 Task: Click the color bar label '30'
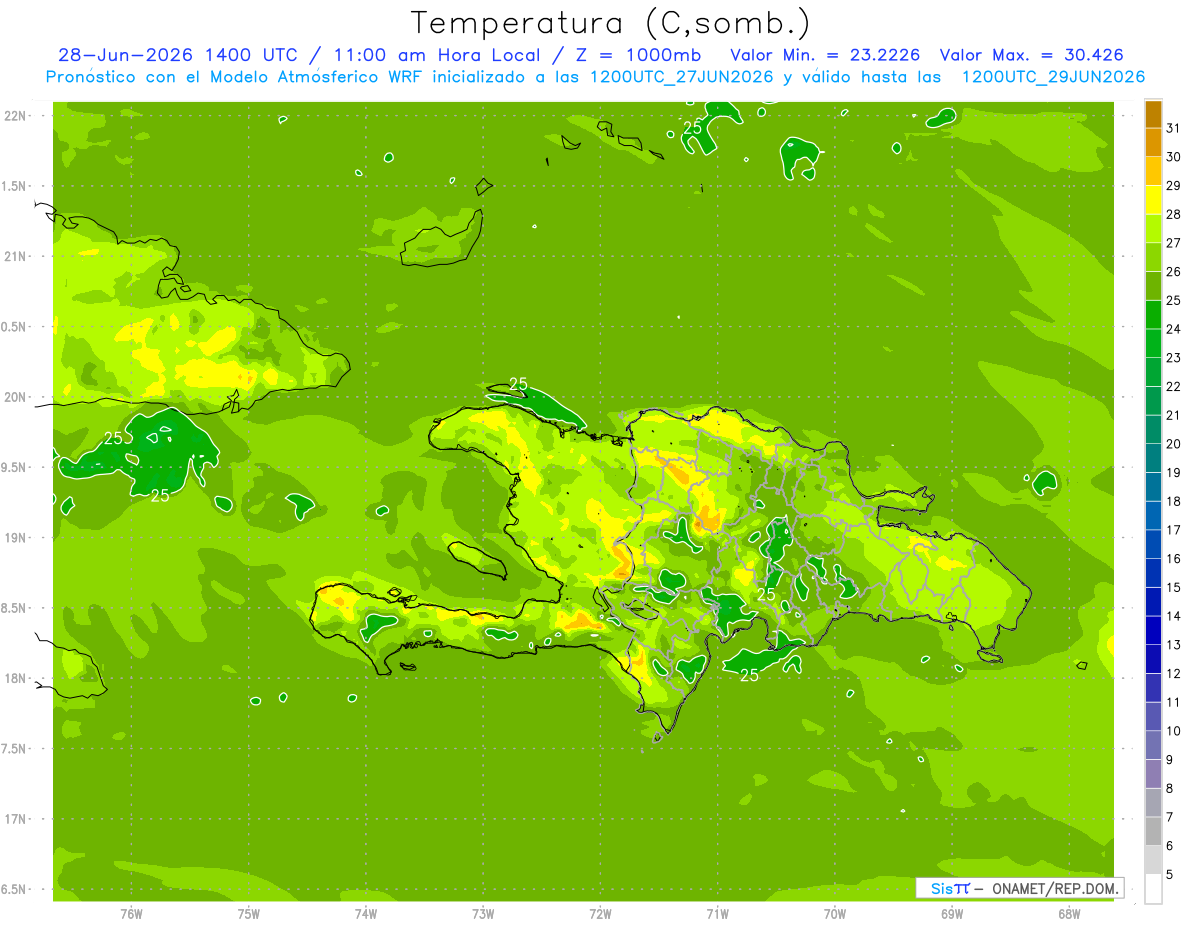(1174, 157)
